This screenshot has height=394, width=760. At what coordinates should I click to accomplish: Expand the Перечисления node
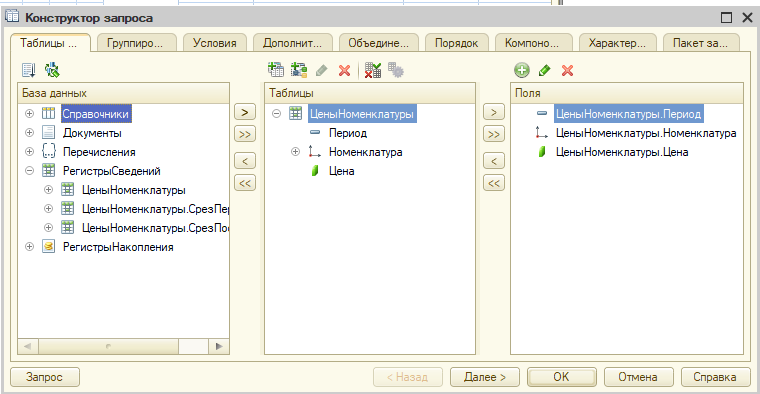click(x=30, y=152)
